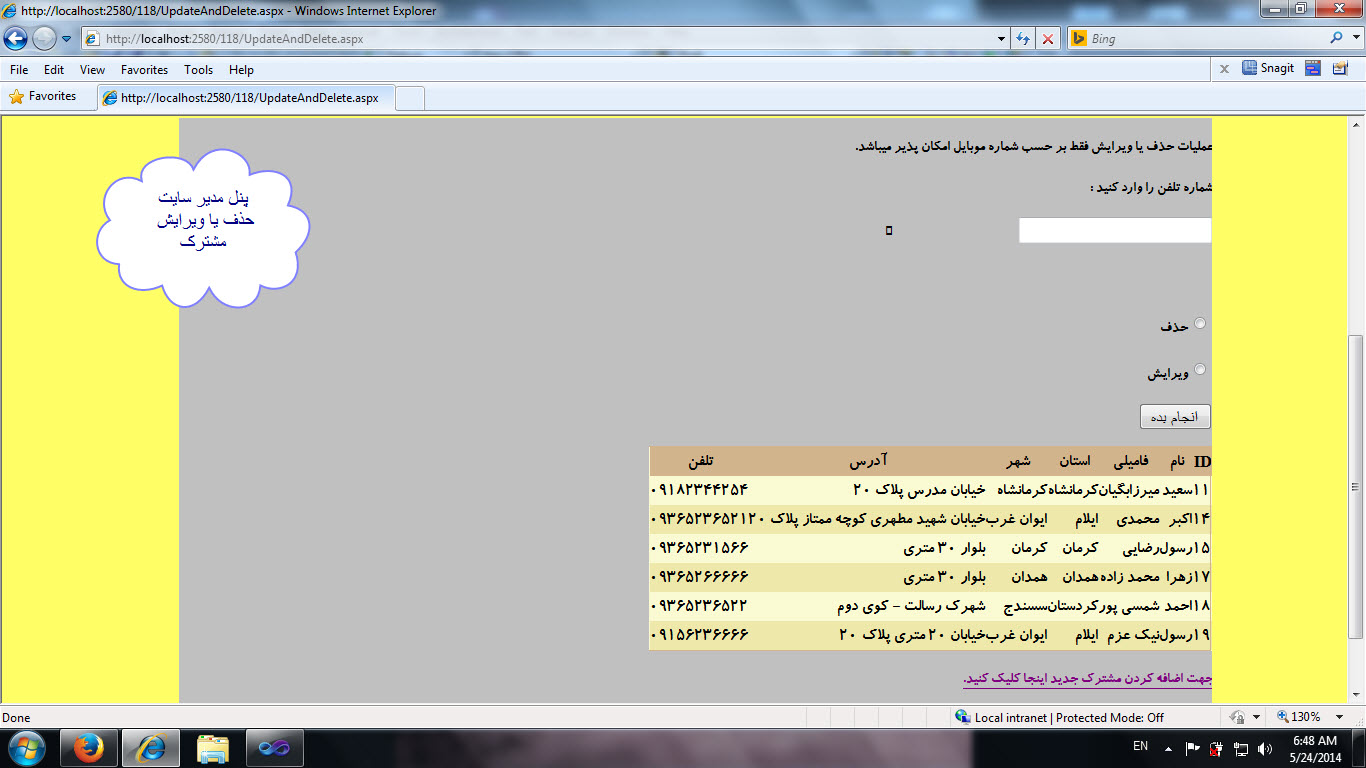Click the magnifier search icon beside Bing
Viewport: 1366px width, 768px height.
(1337, 38)
